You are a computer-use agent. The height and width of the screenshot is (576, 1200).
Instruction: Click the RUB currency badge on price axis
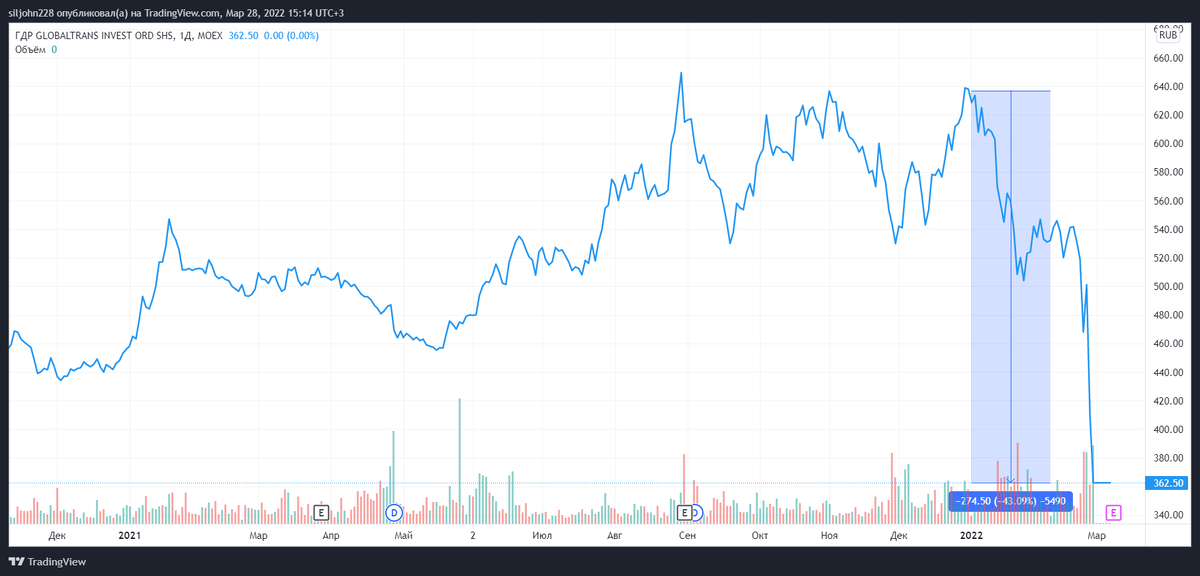tap(1168, 35)
